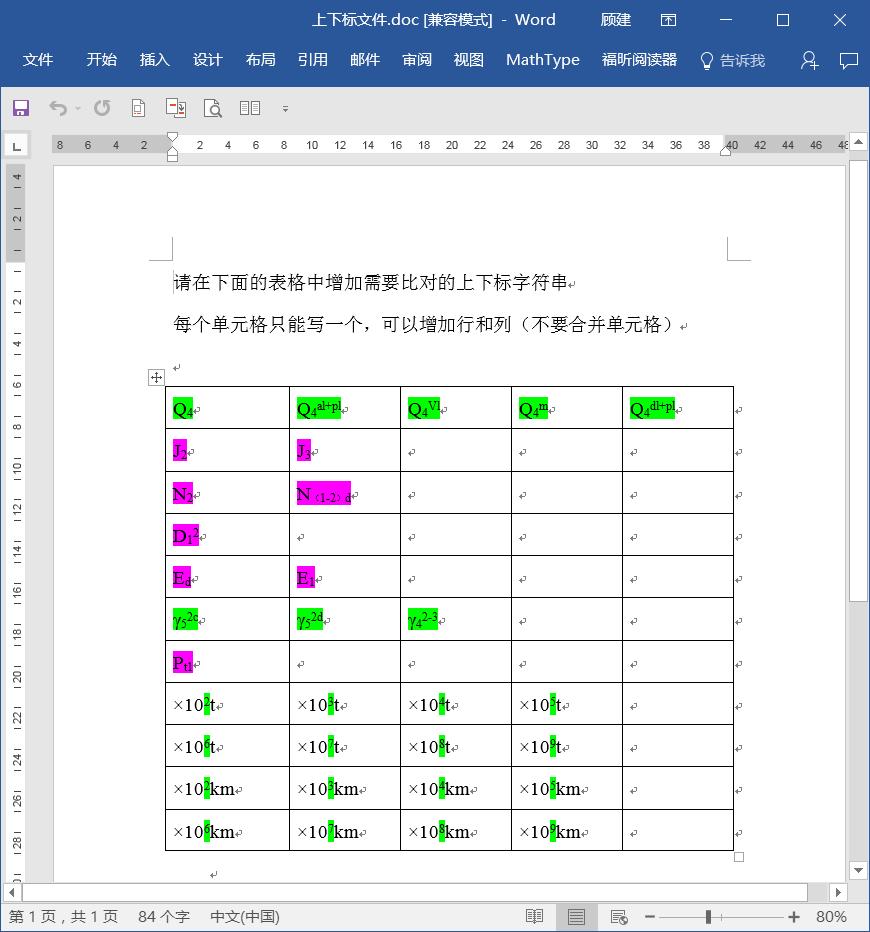The image size is (870, 932).
Task: Save the document via the floppy disk icon
Action: 20,108
